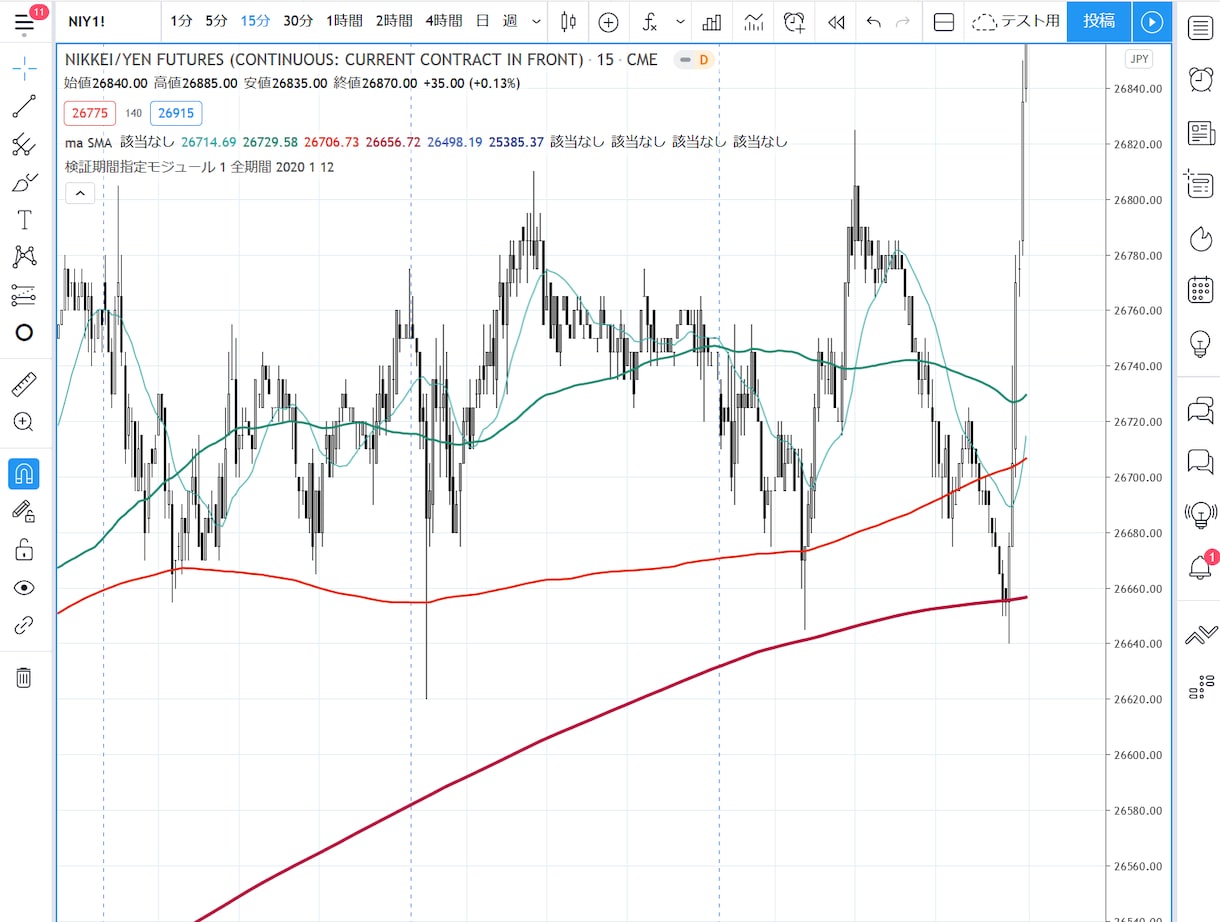
Task: Switch to the 週 timeframe
Action: (510, 21)
